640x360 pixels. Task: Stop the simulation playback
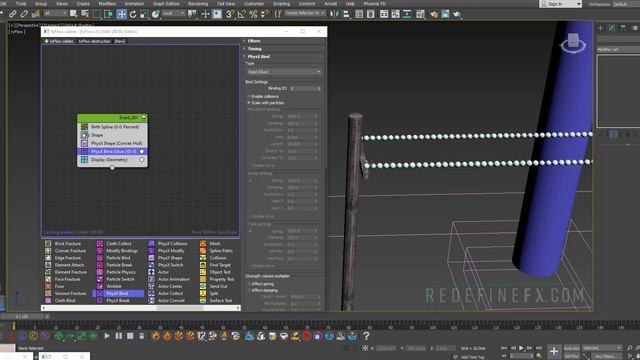coord(130,336)
